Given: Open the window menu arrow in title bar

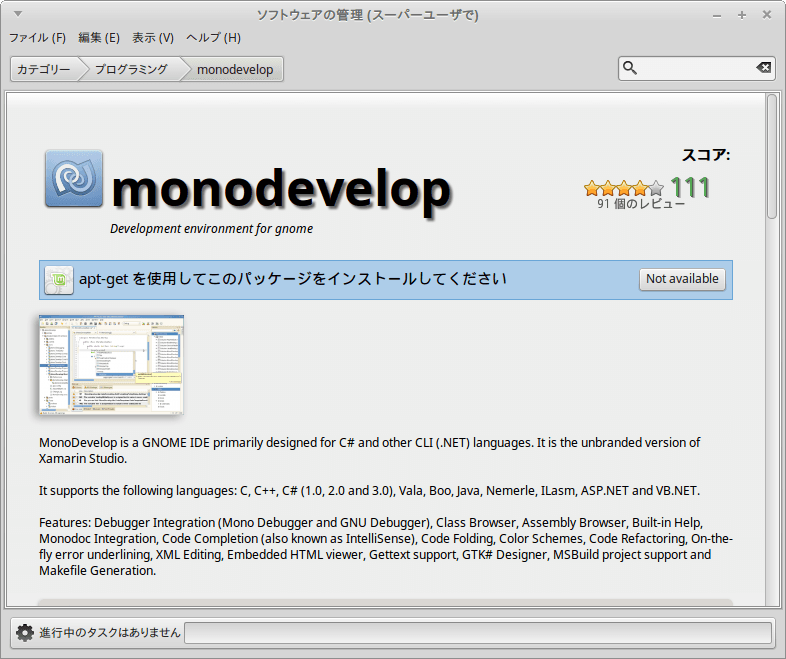Looking at the screenshot, I should 18,14.
